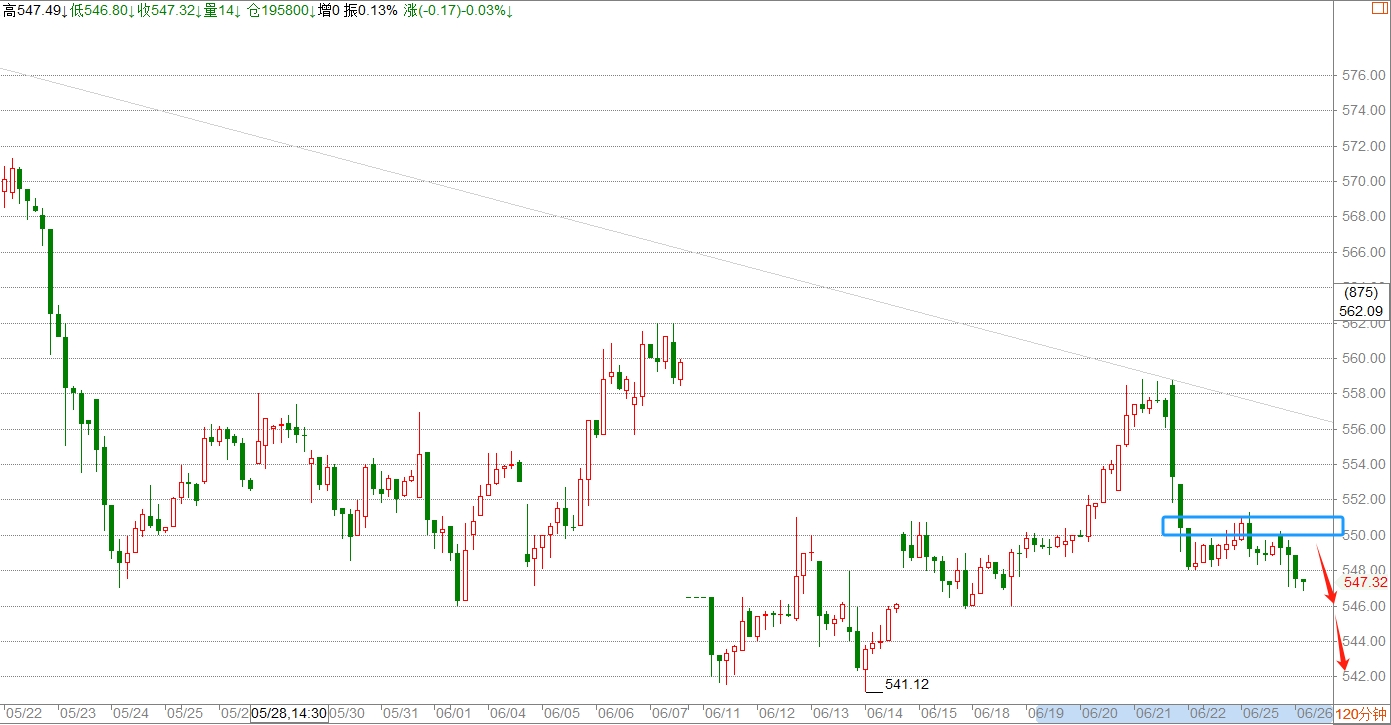Select the 06/07 date on time axis
Viewport: 1391px width, 725px height.
(669, 714)
